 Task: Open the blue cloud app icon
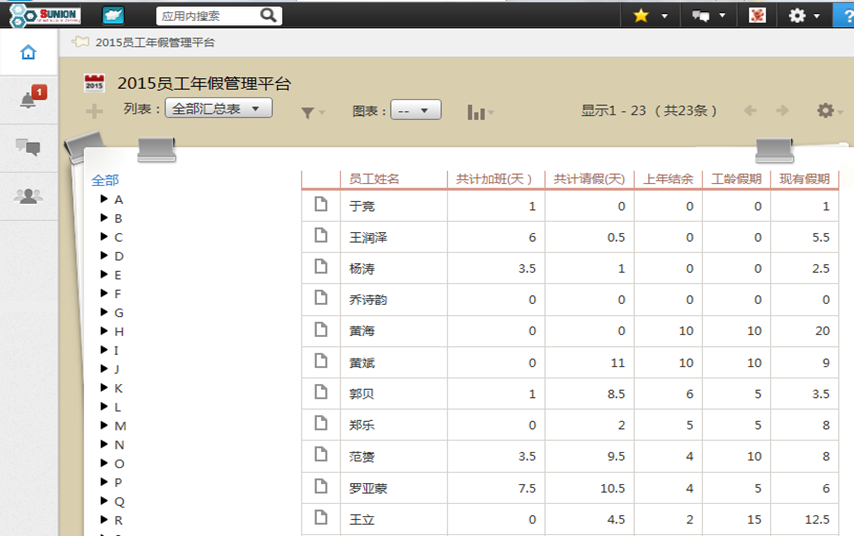(113, 15)
